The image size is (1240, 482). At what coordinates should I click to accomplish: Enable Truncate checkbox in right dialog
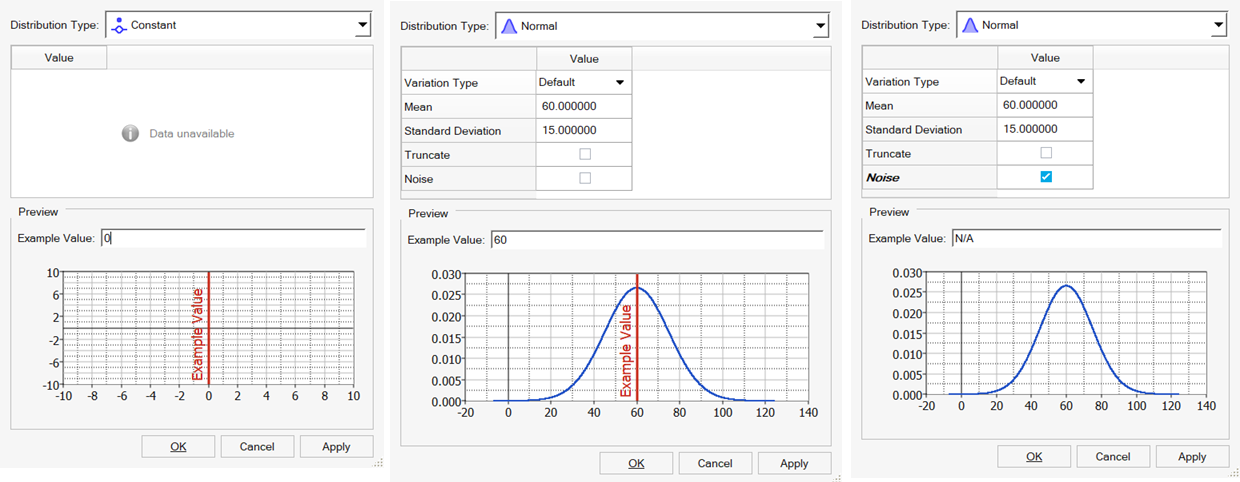coord(1046,153)
